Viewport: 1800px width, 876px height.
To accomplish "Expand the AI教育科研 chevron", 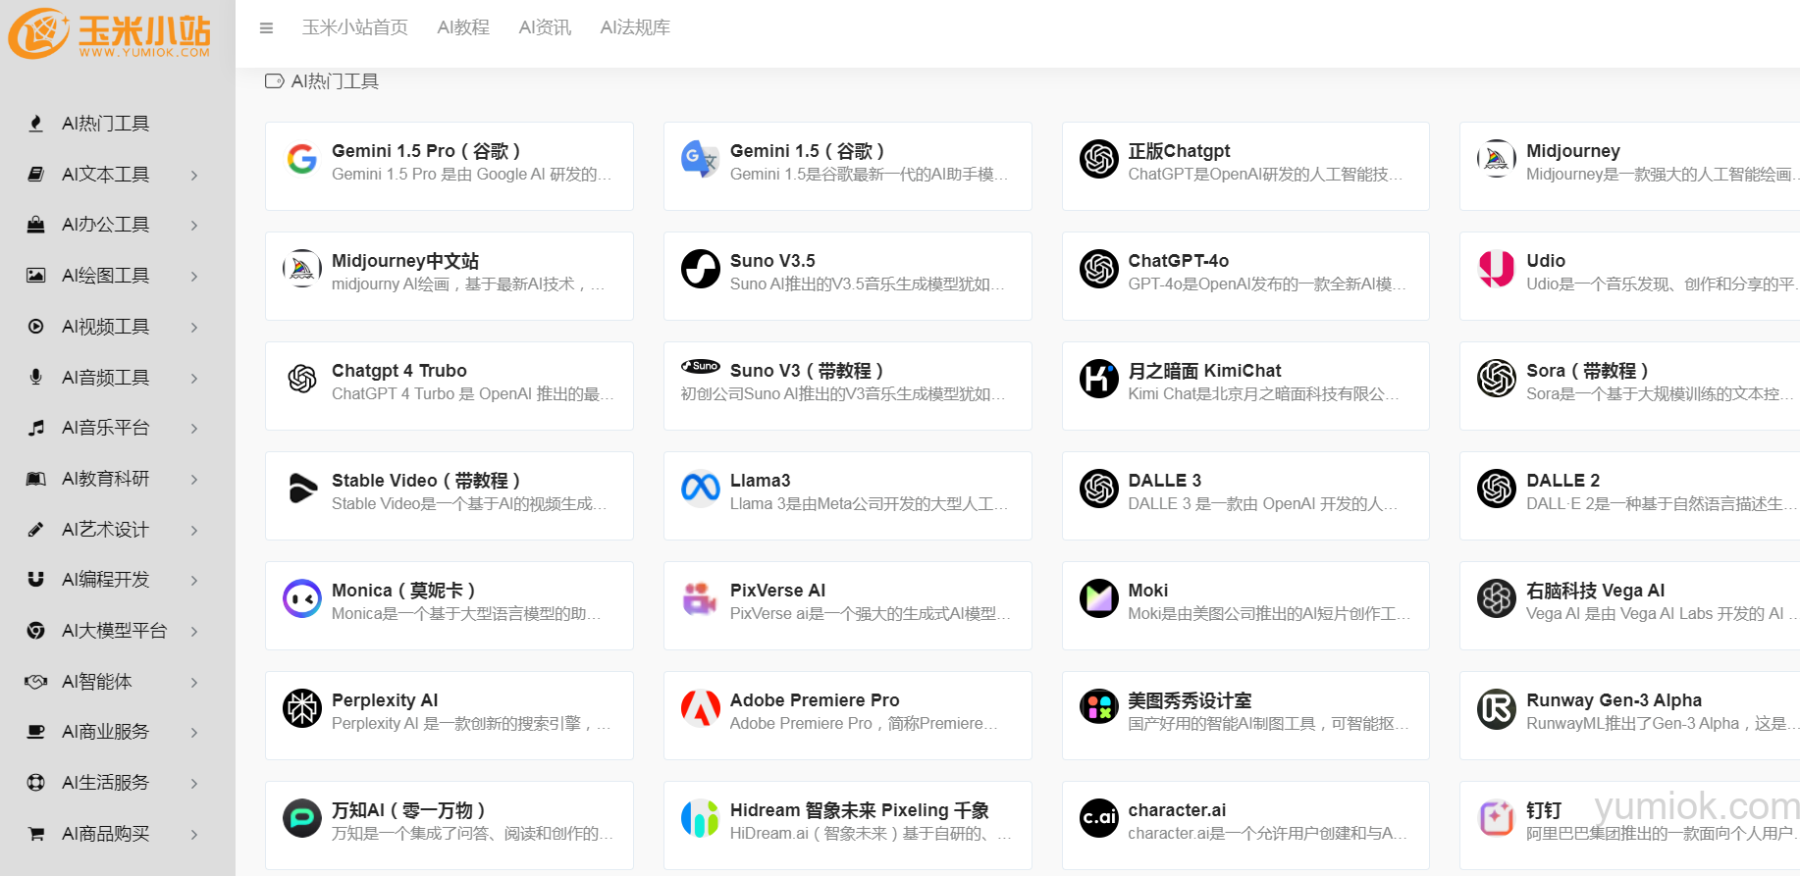I will (x=194, y=479).
